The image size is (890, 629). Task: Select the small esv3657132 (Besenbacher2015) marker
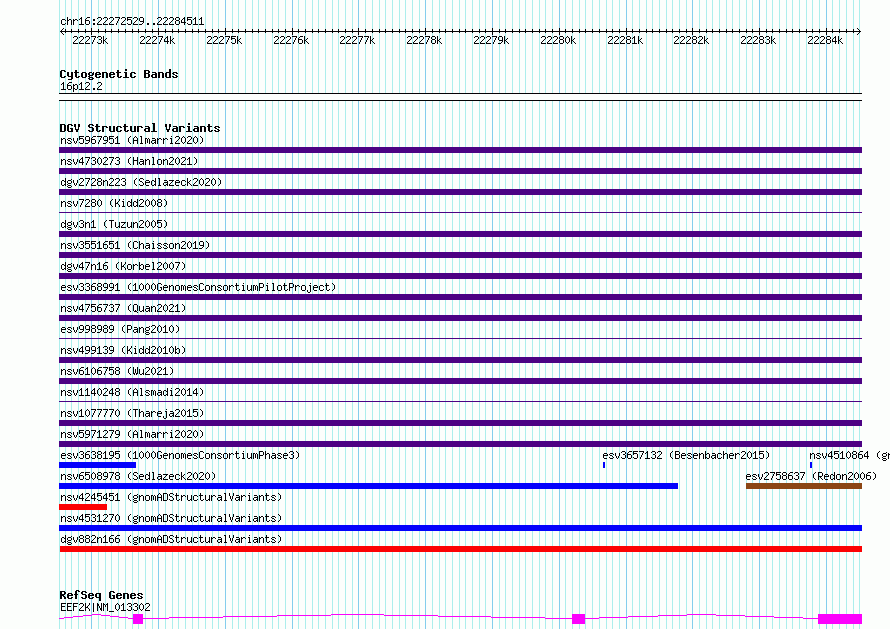point(604,465)
